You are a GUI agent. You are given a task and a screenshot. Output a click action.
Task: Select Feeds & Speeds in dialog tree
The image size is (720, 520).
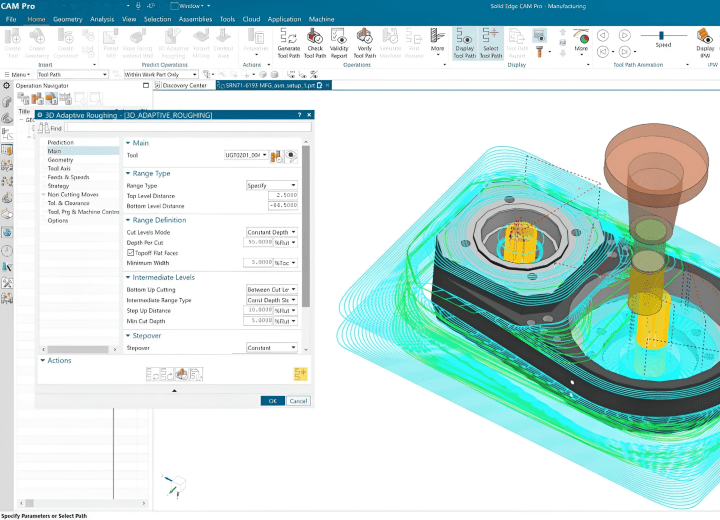[68, 177]
